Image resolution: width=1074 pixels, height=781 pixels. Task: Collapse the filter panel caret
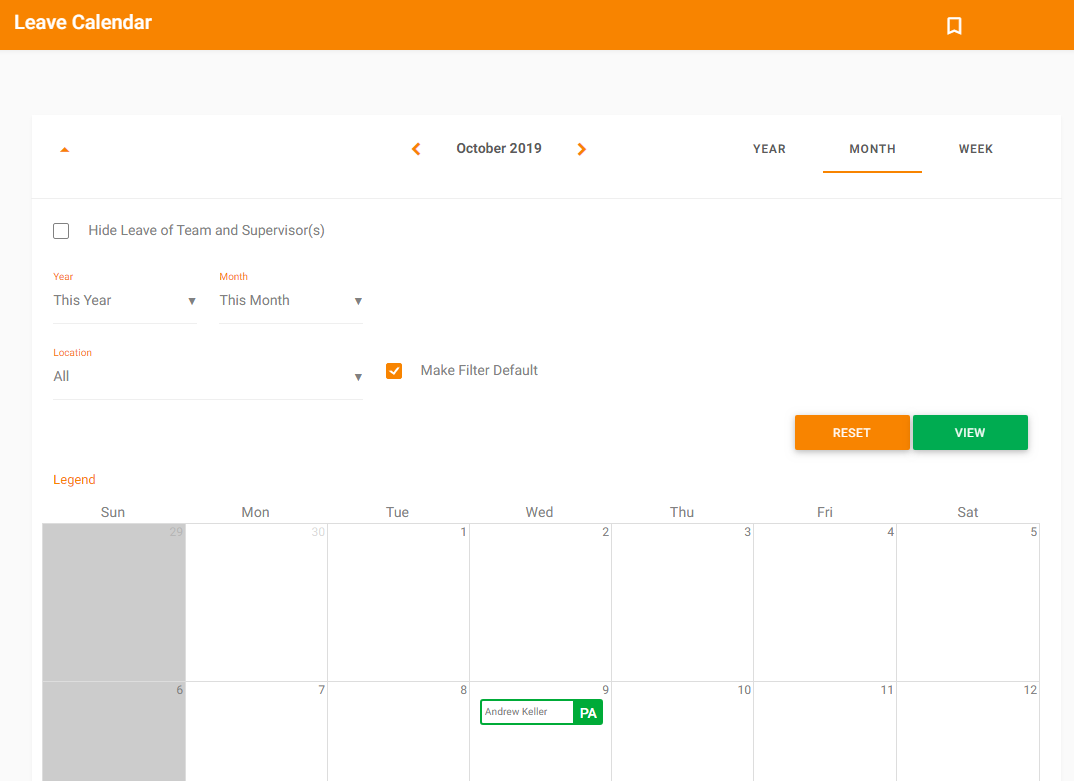(x=64, y=149)
